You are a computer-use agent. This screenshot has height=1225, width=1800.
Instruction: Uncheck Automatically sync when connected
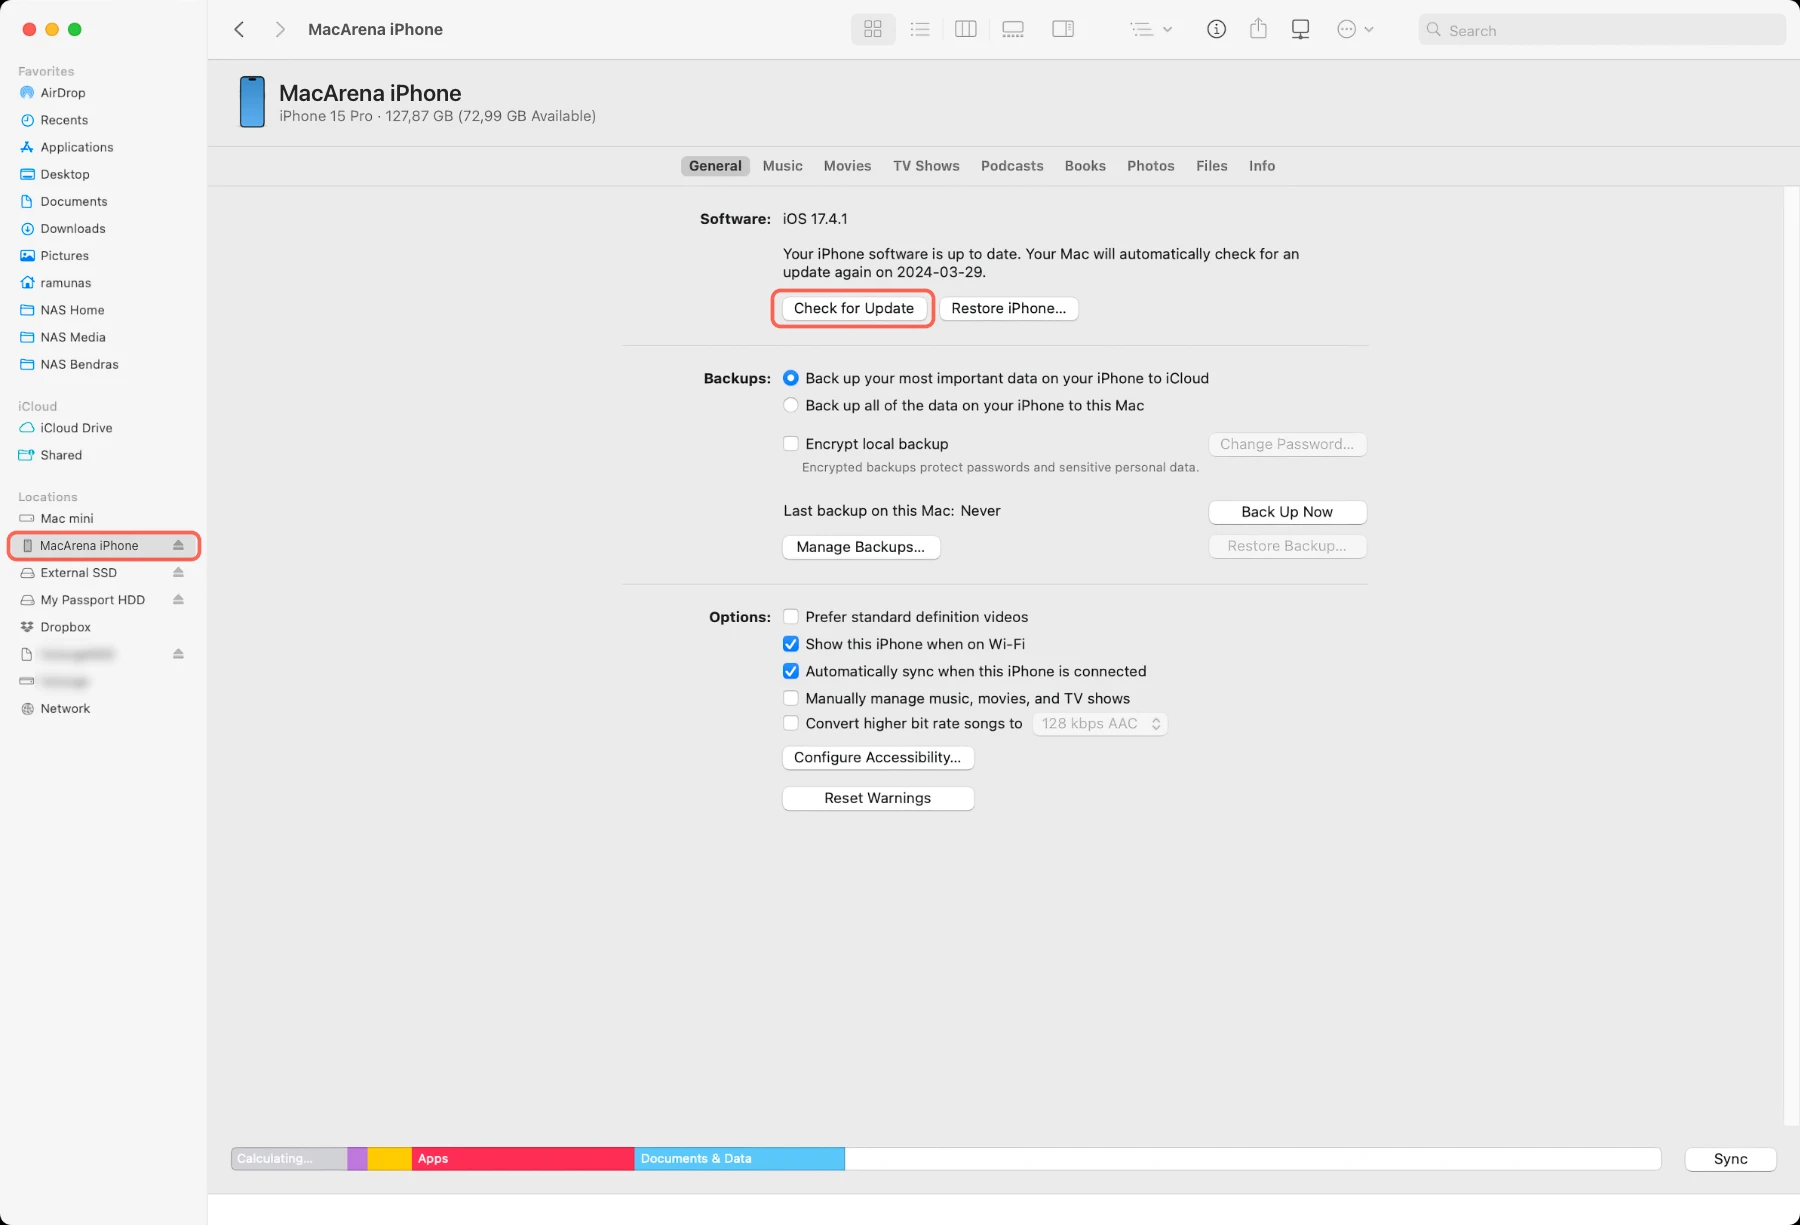pyautogui.click(x=791, y=671)
